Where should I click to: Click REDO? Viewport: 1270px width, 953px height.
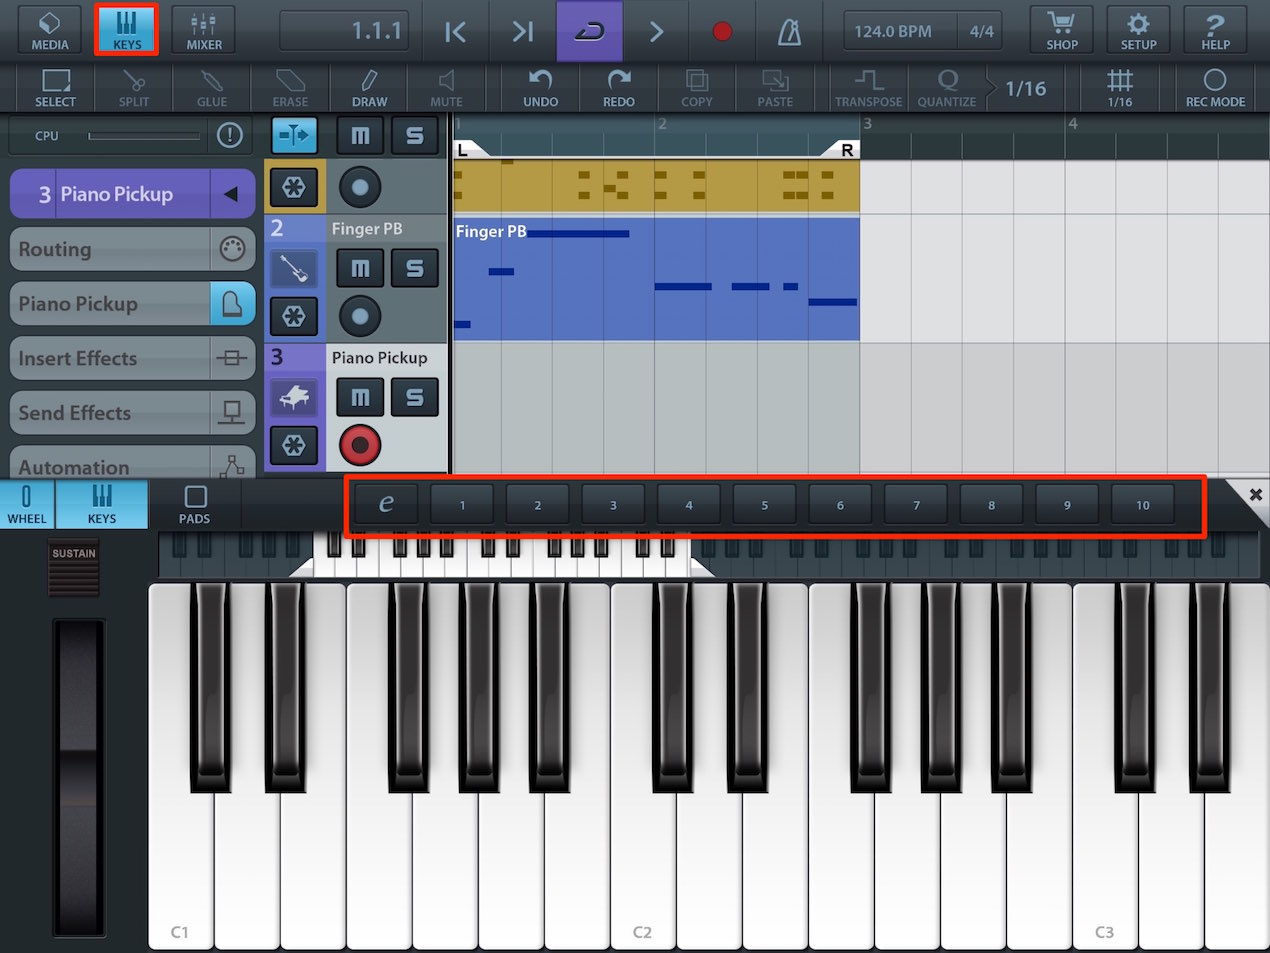[619, 88]
